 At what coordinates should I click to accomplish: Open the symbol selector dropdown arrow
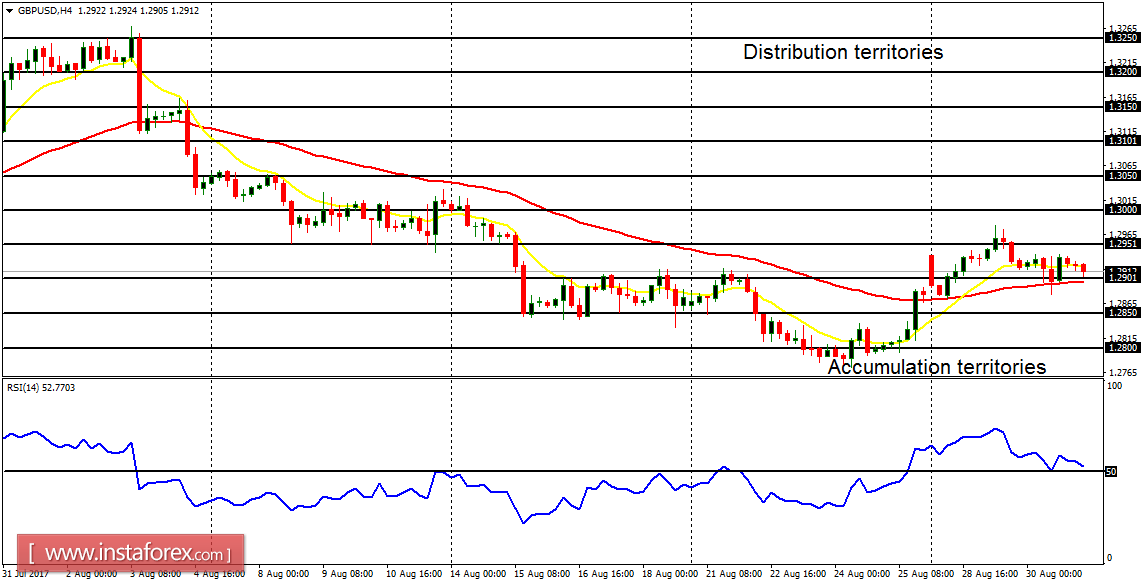pyautogui.click(x=9, y=11)
